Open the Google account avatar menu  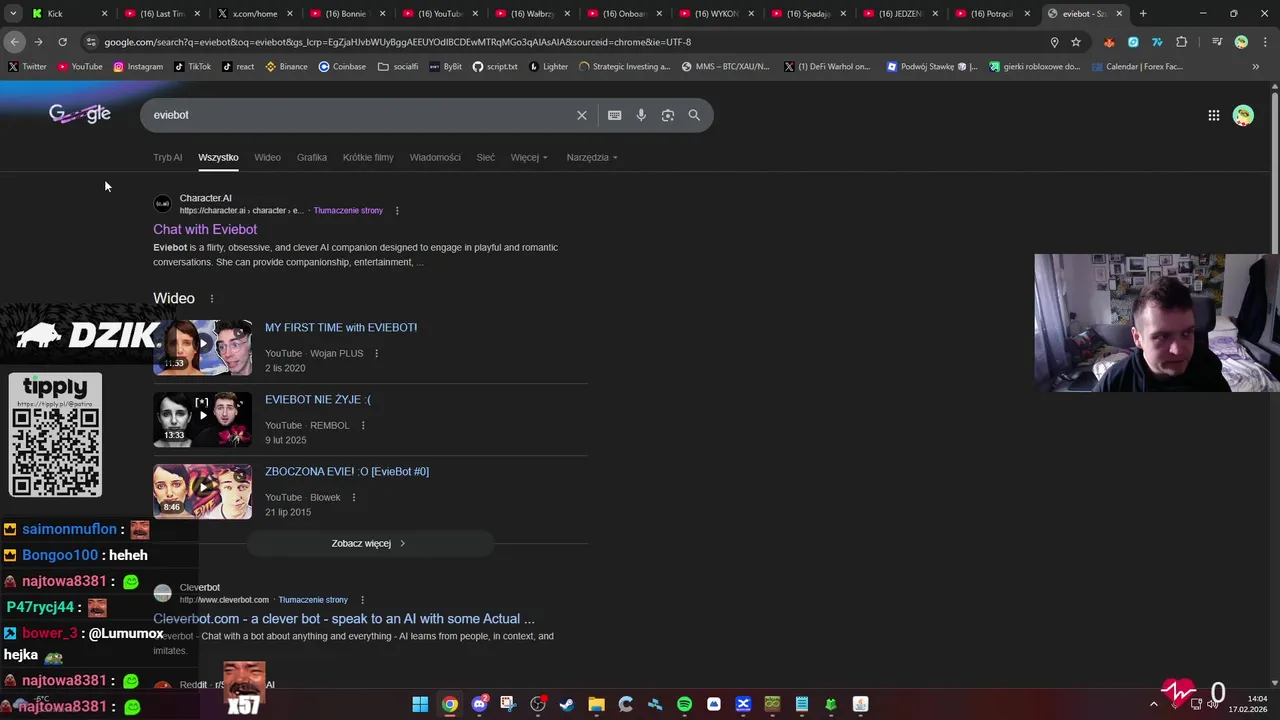pyautogui.click(x=1243, y=115)
